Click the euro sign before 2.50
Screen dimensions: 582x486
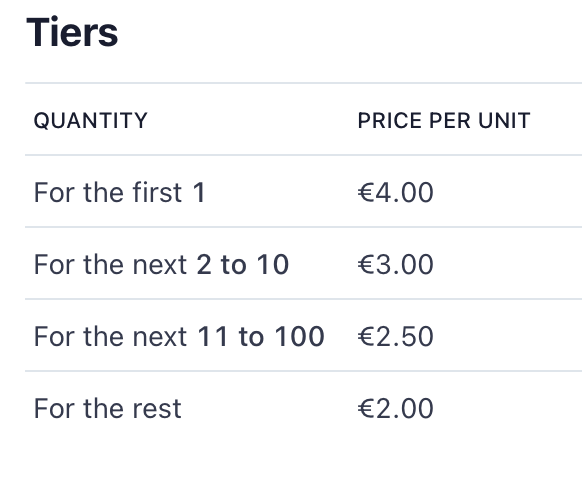pos(366,336)
